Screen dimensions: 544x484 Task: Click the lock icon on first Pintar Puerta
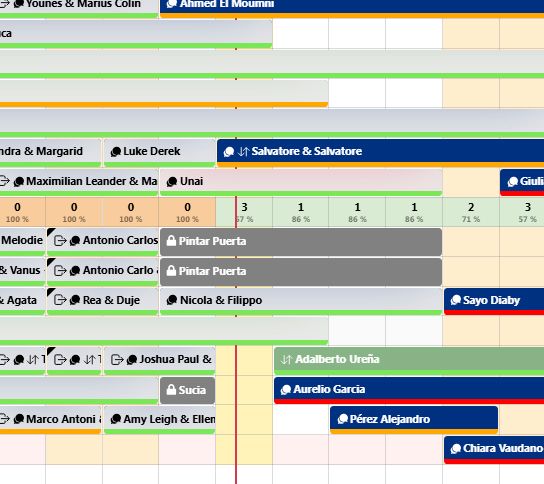pyautogui.click(x=171, y=240)
